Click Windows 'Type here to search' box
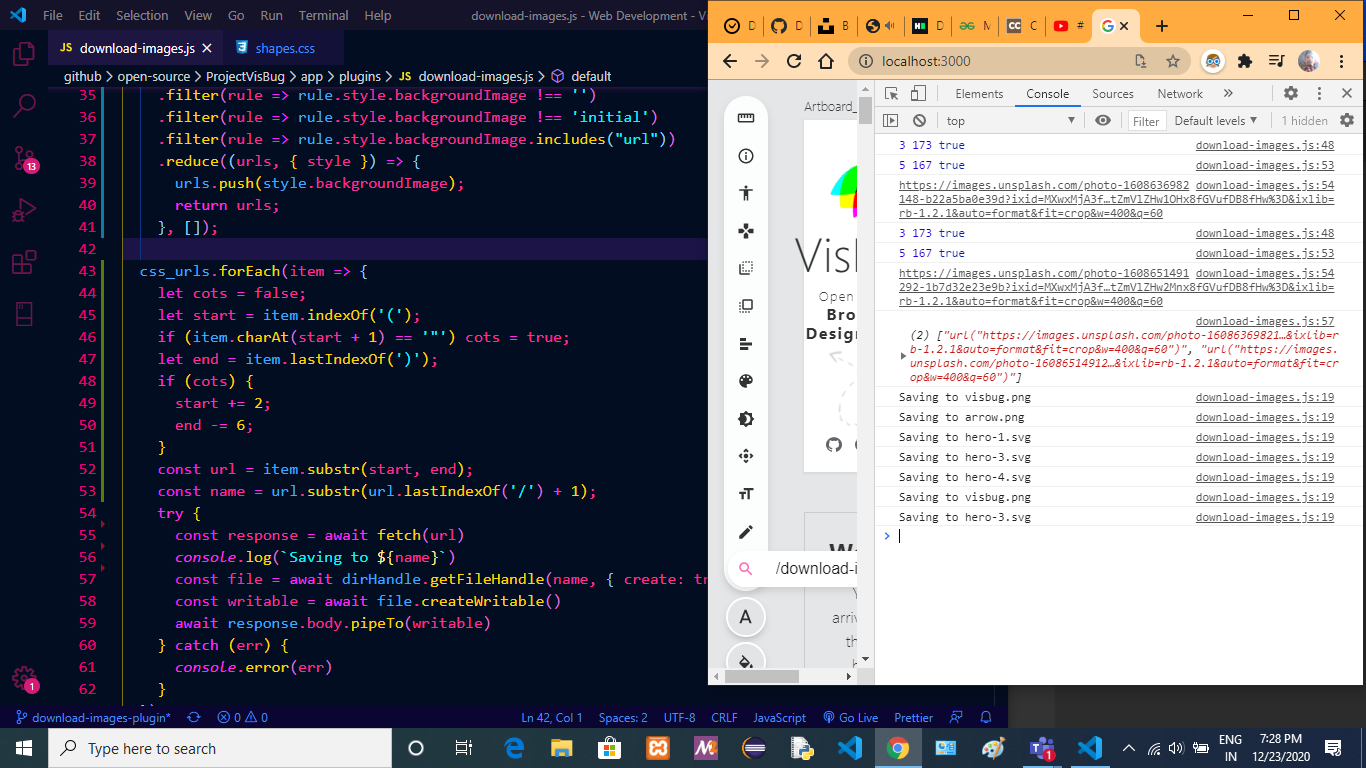Screen dimensions: 1366x768 tap(219, 748)
